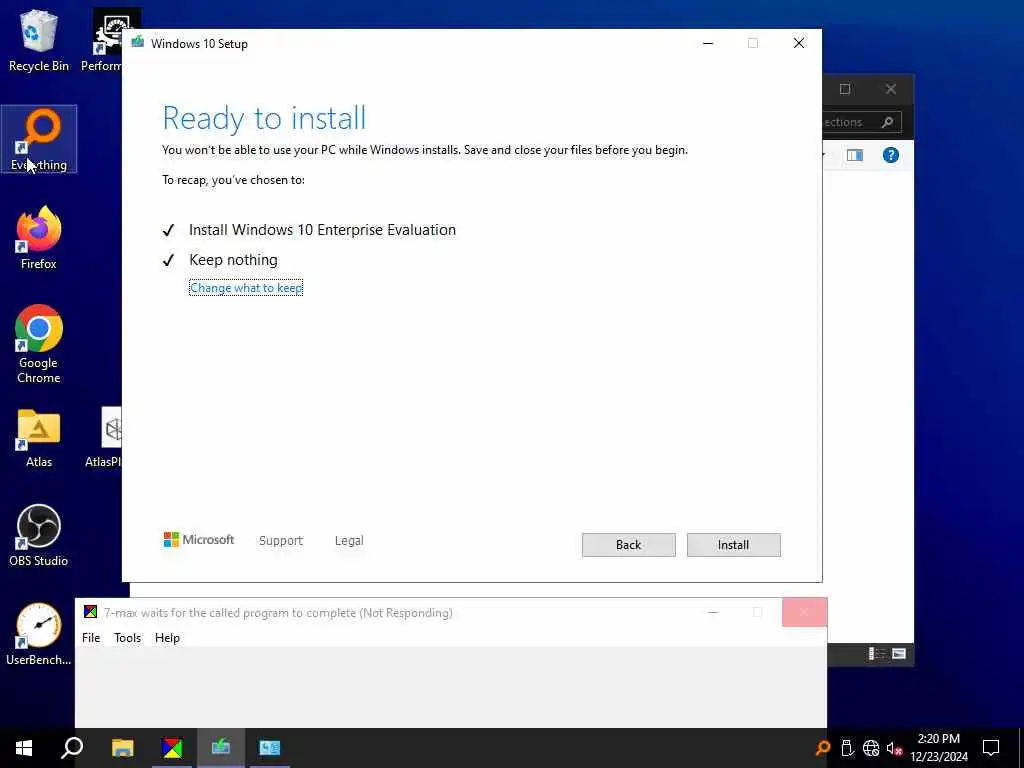This screenshot has height=768, width=1024.
Task: Open taskbar search magnifier
Action: click(72, 748)
